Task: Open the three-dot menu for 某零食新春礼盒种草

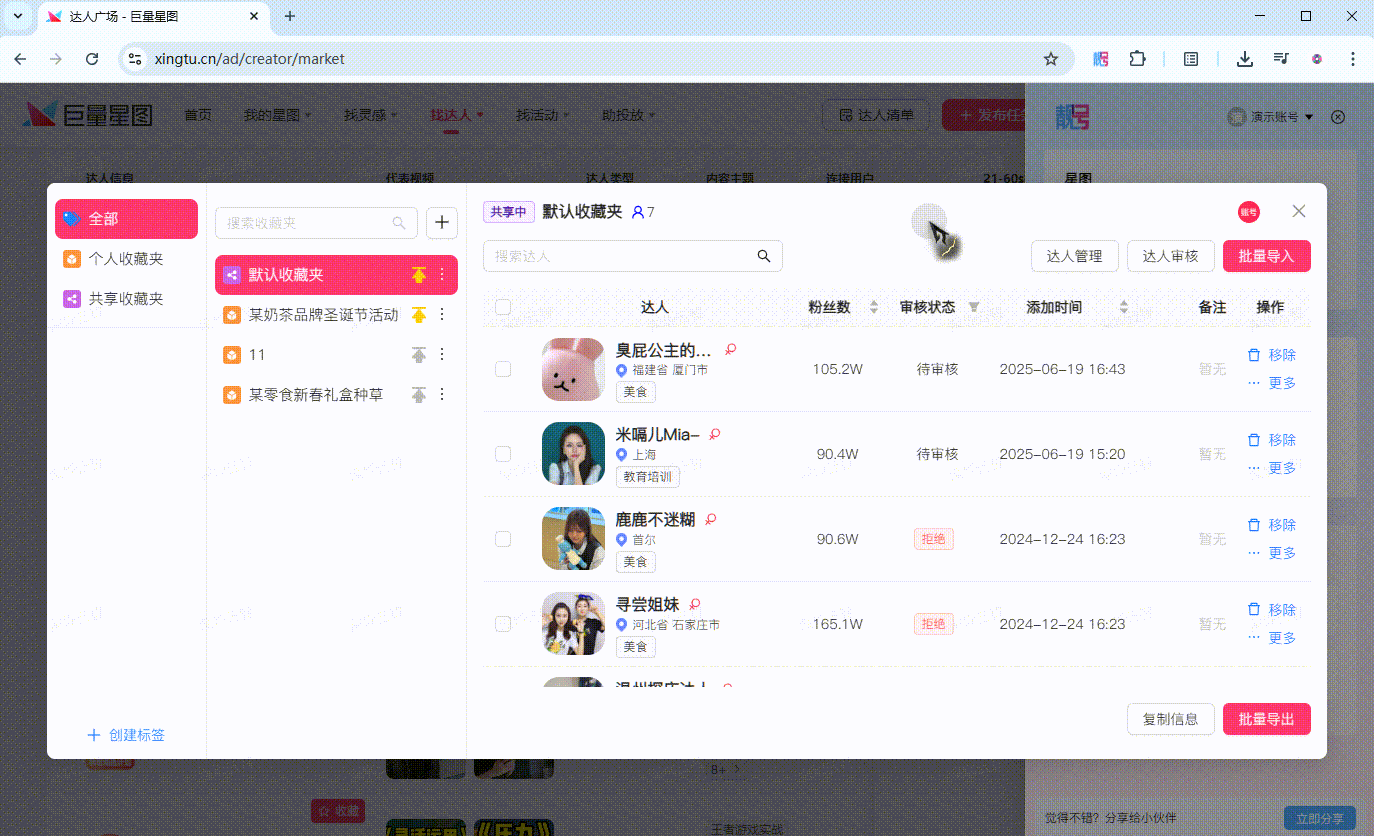Action: tap(443, 395)
